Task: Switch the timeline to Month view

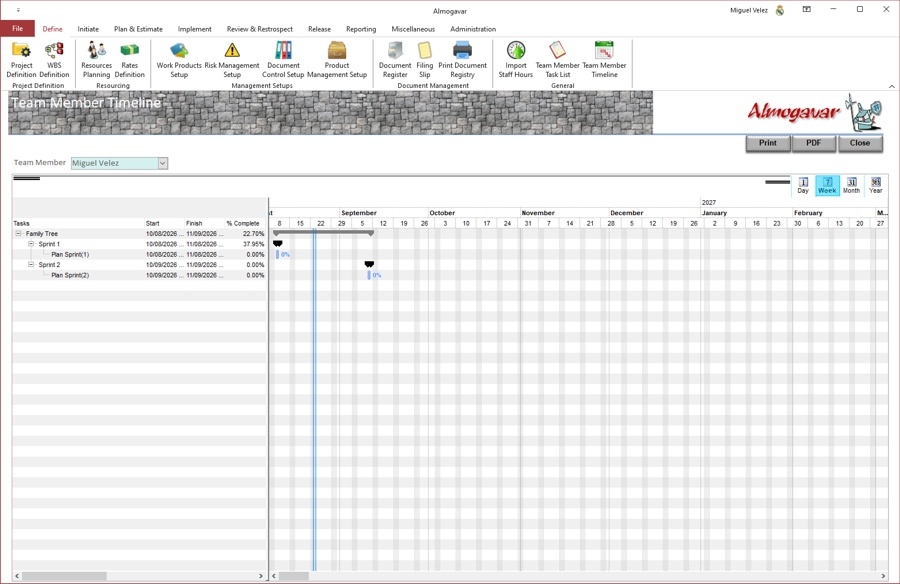Action: pos(851,185)
